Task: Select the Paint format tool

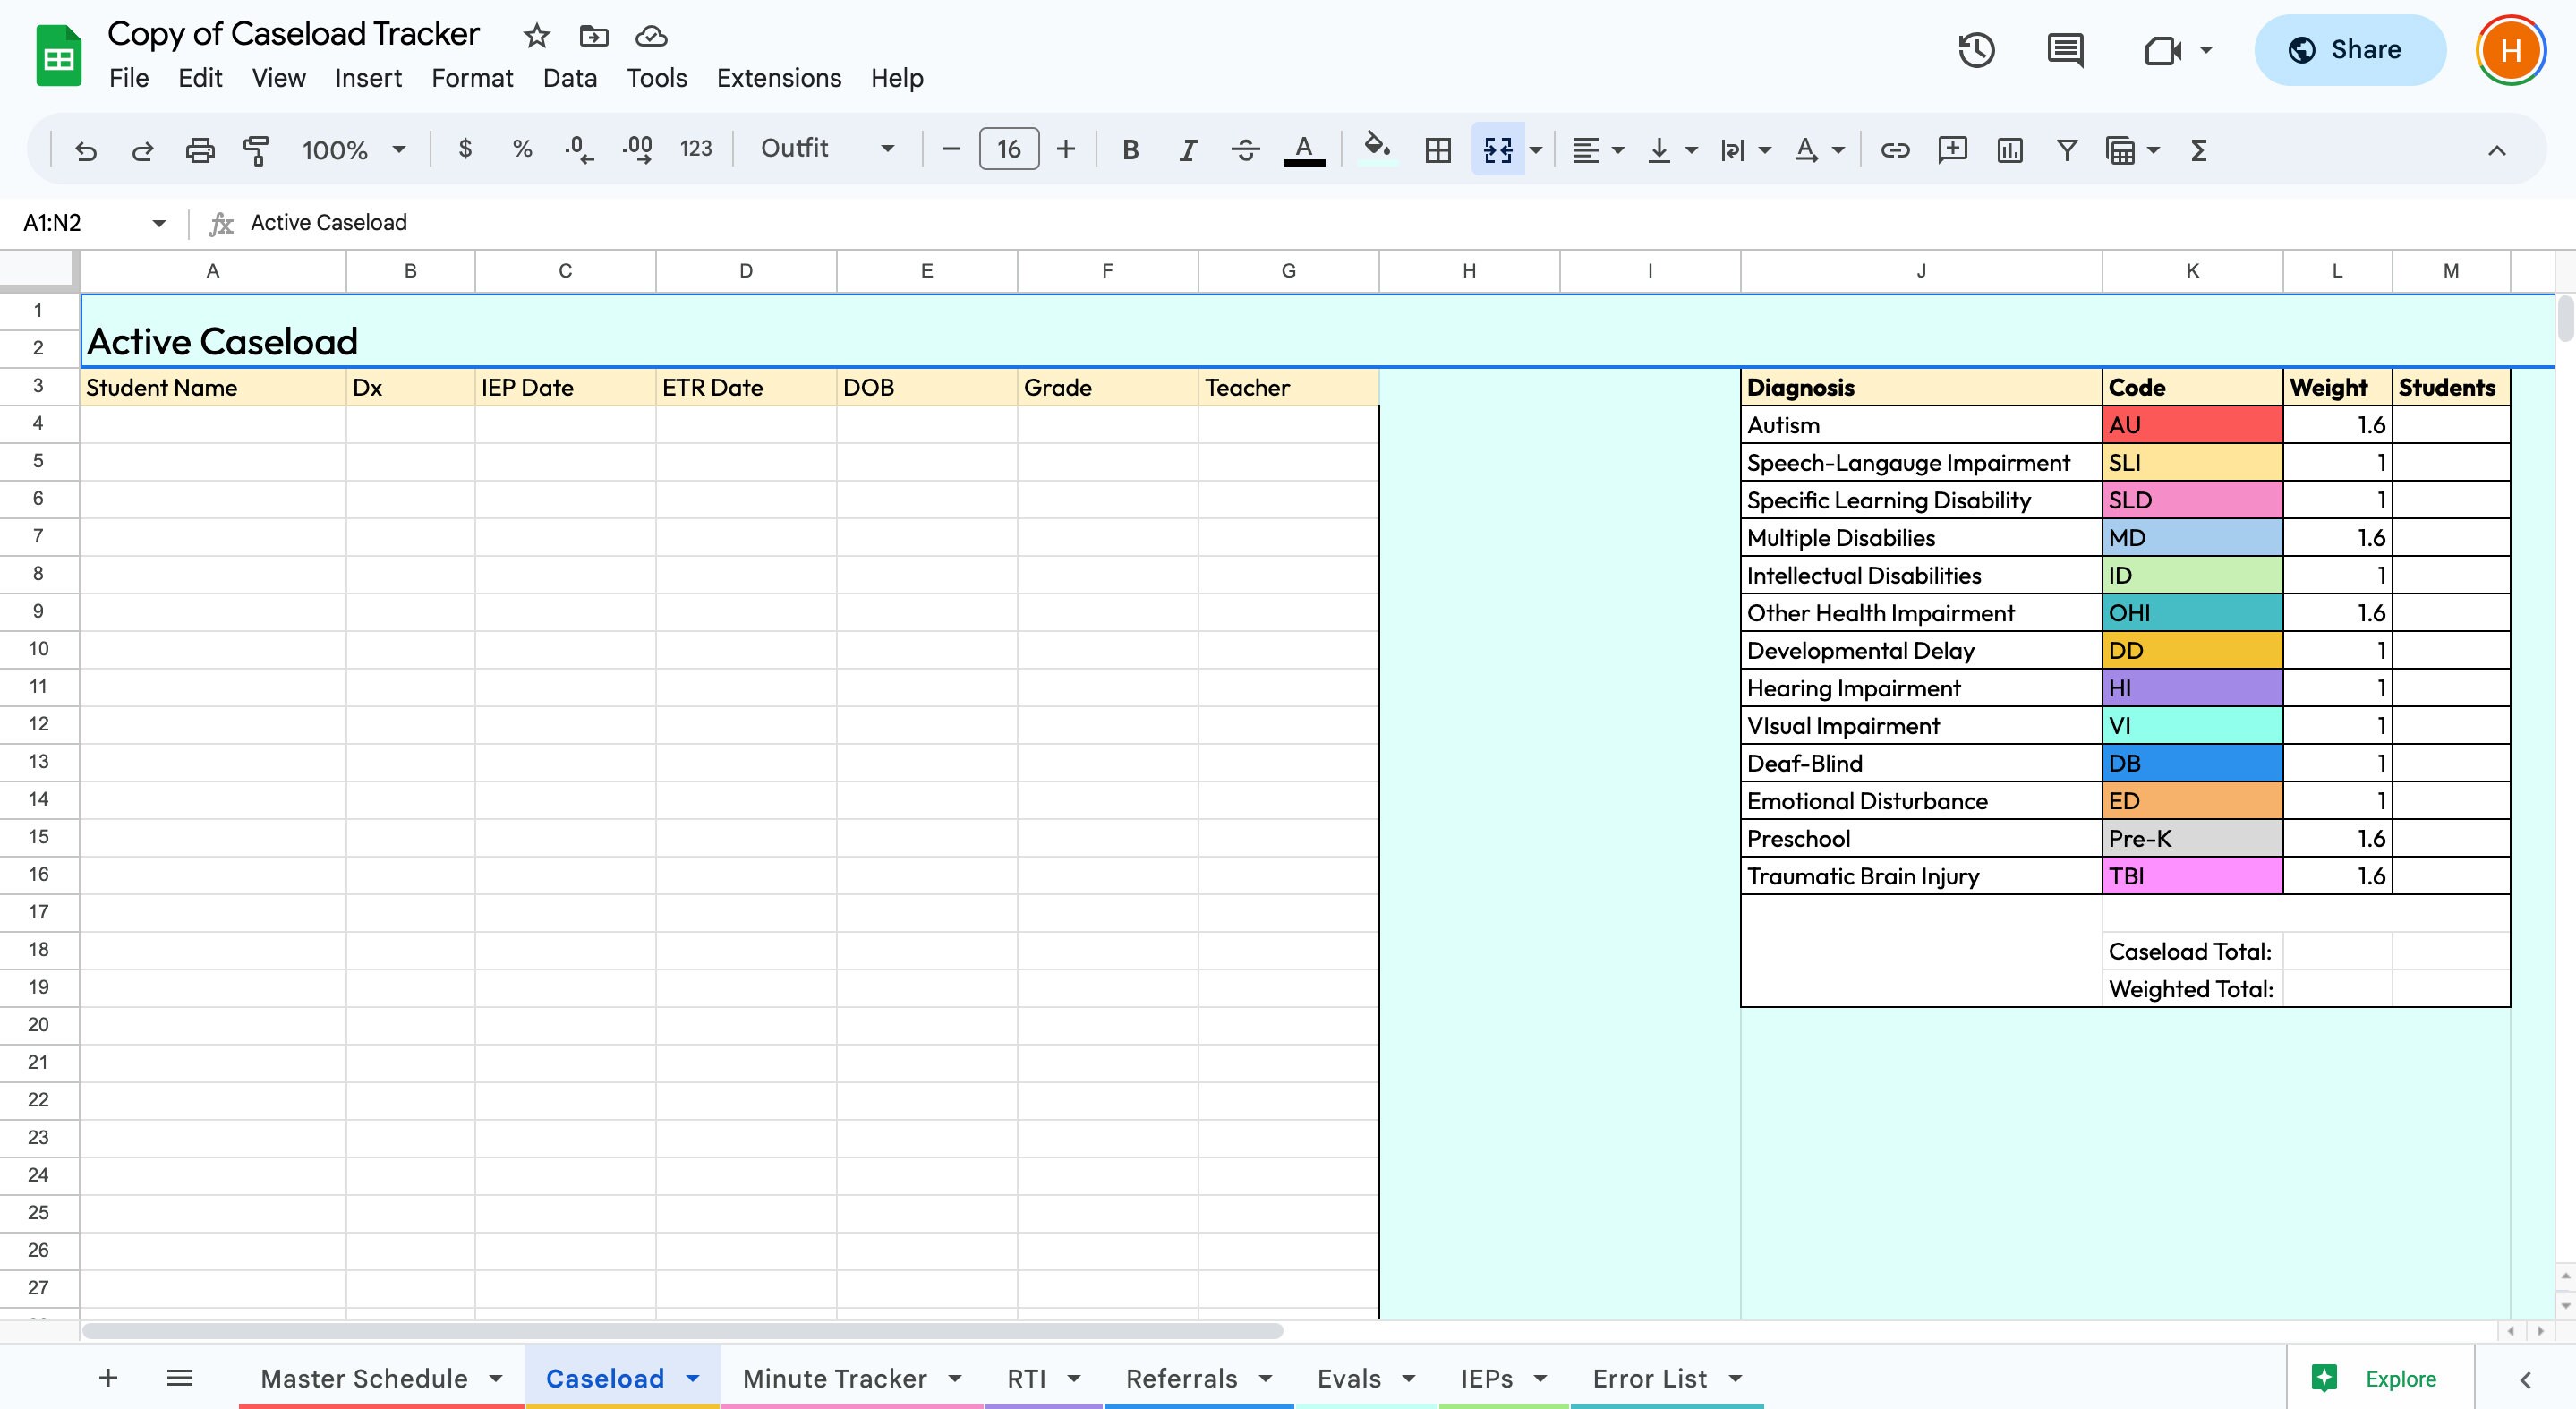Action: [256, 150]
